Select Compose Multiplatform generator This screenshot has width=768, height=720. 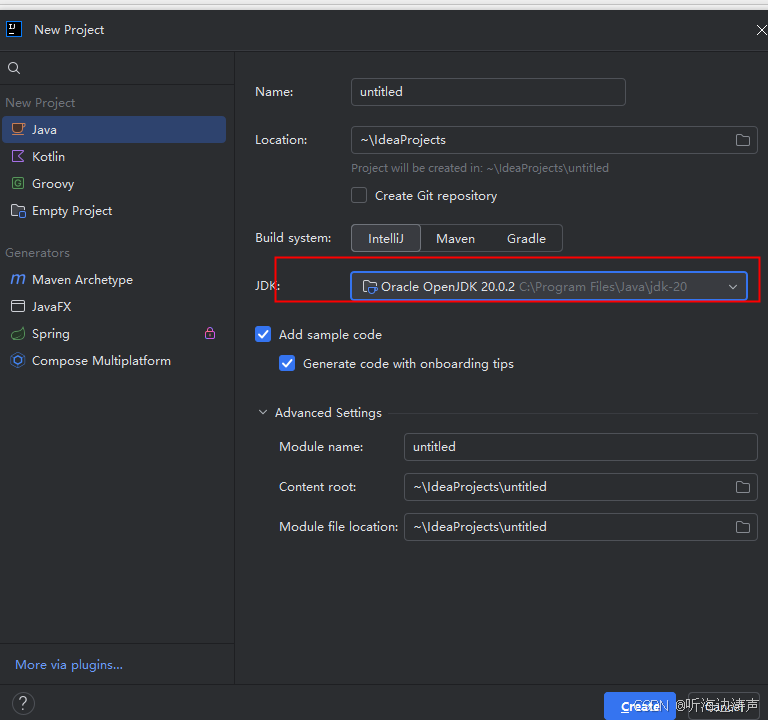coord(114,361)
